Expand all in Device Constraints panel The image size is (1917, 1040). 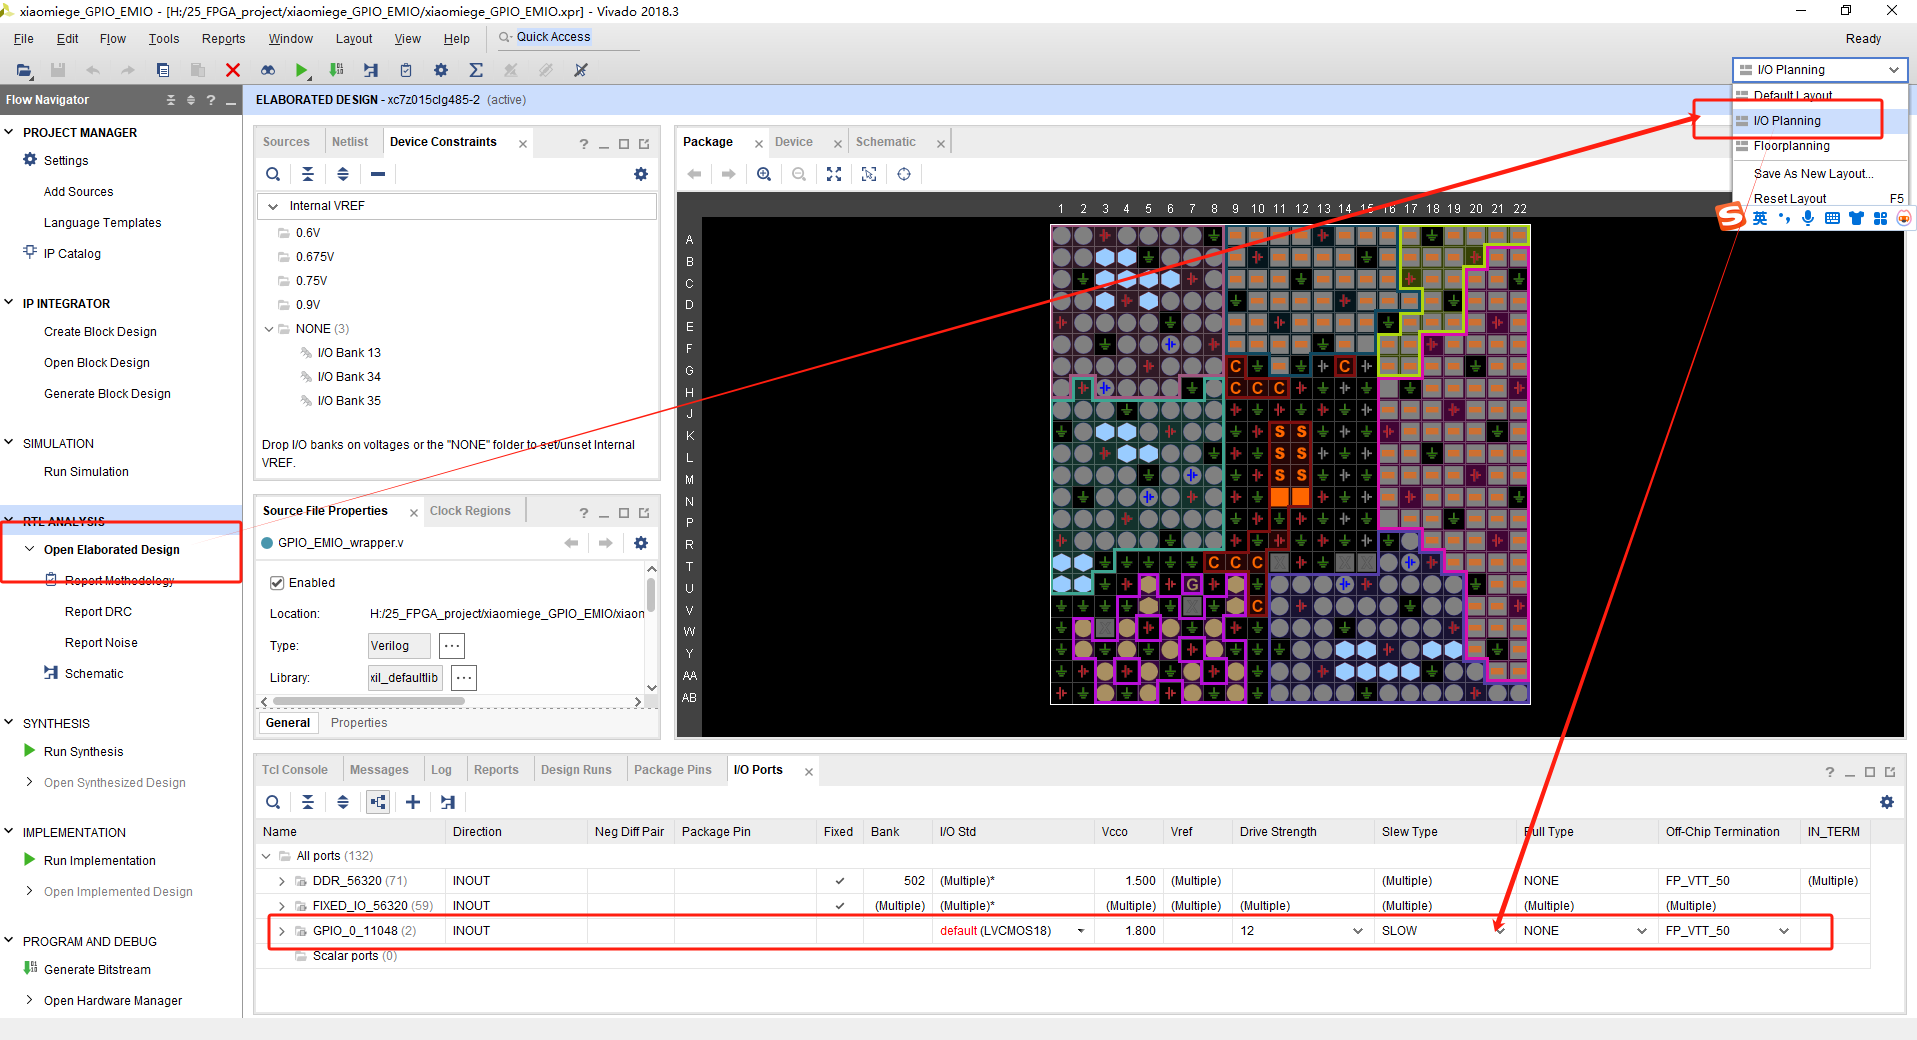pos(343,174)
